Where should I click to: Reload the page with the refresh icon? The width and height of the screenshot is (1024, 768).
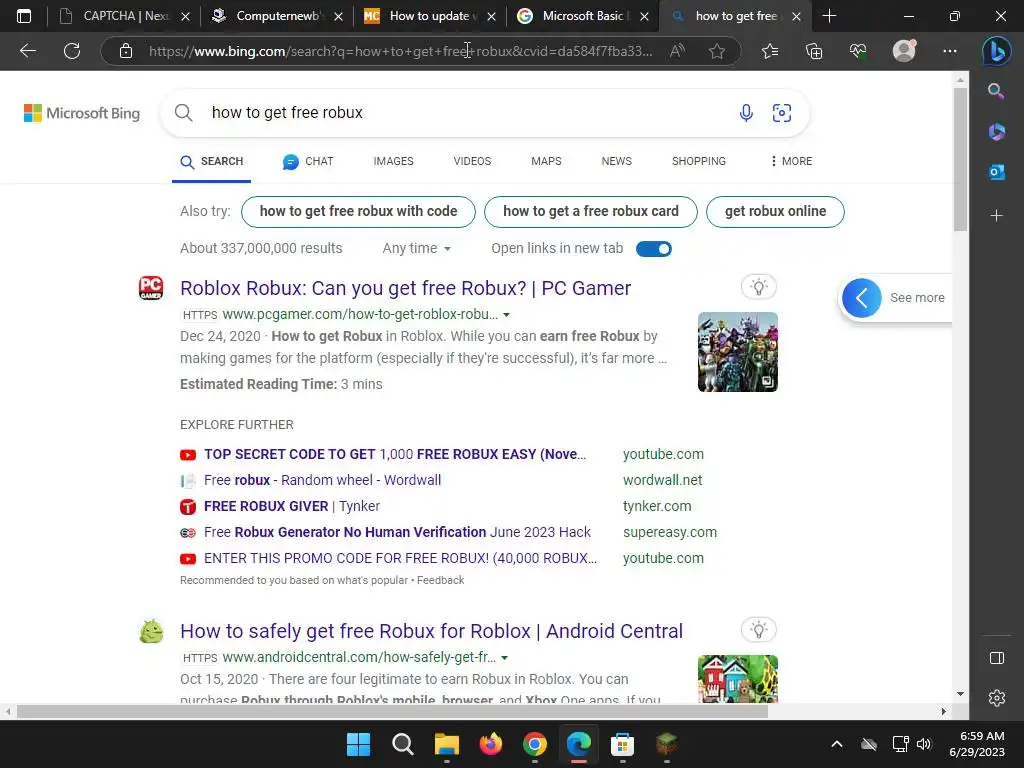(x=72, y=51)
